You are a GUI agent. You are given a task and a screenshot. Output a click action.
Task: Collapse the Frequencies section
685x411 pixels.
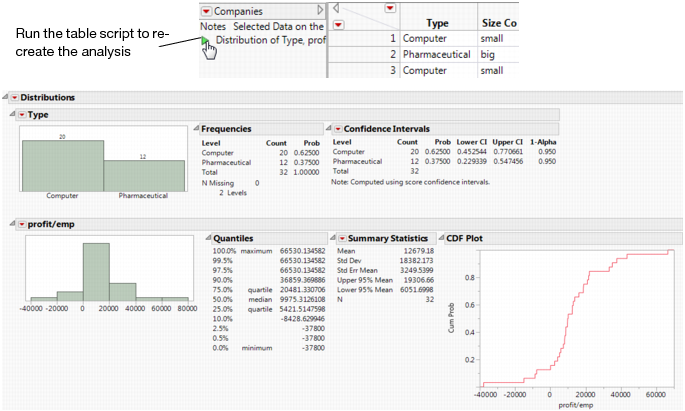[x=195, y=129]
